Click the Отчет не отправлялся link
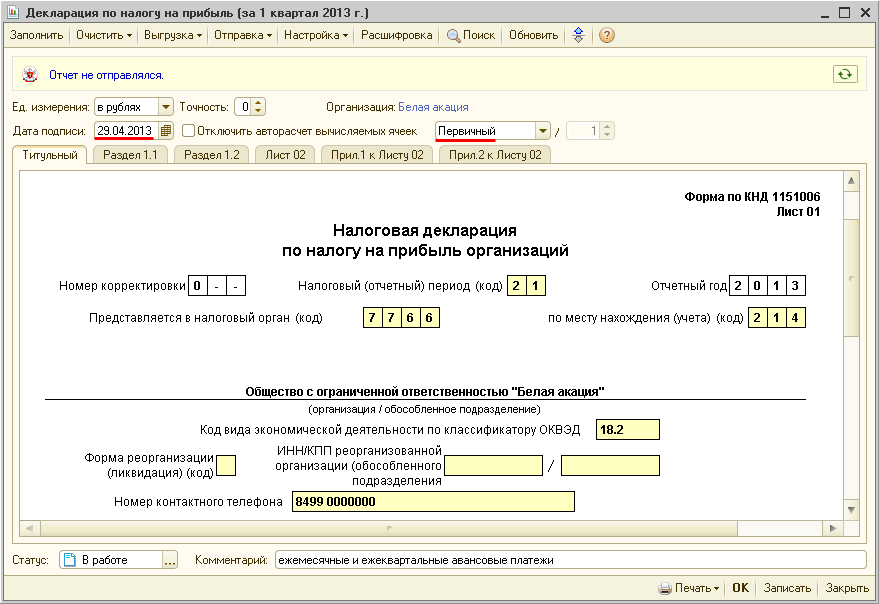Screen dimensions: 879x604 pos(107,75)
